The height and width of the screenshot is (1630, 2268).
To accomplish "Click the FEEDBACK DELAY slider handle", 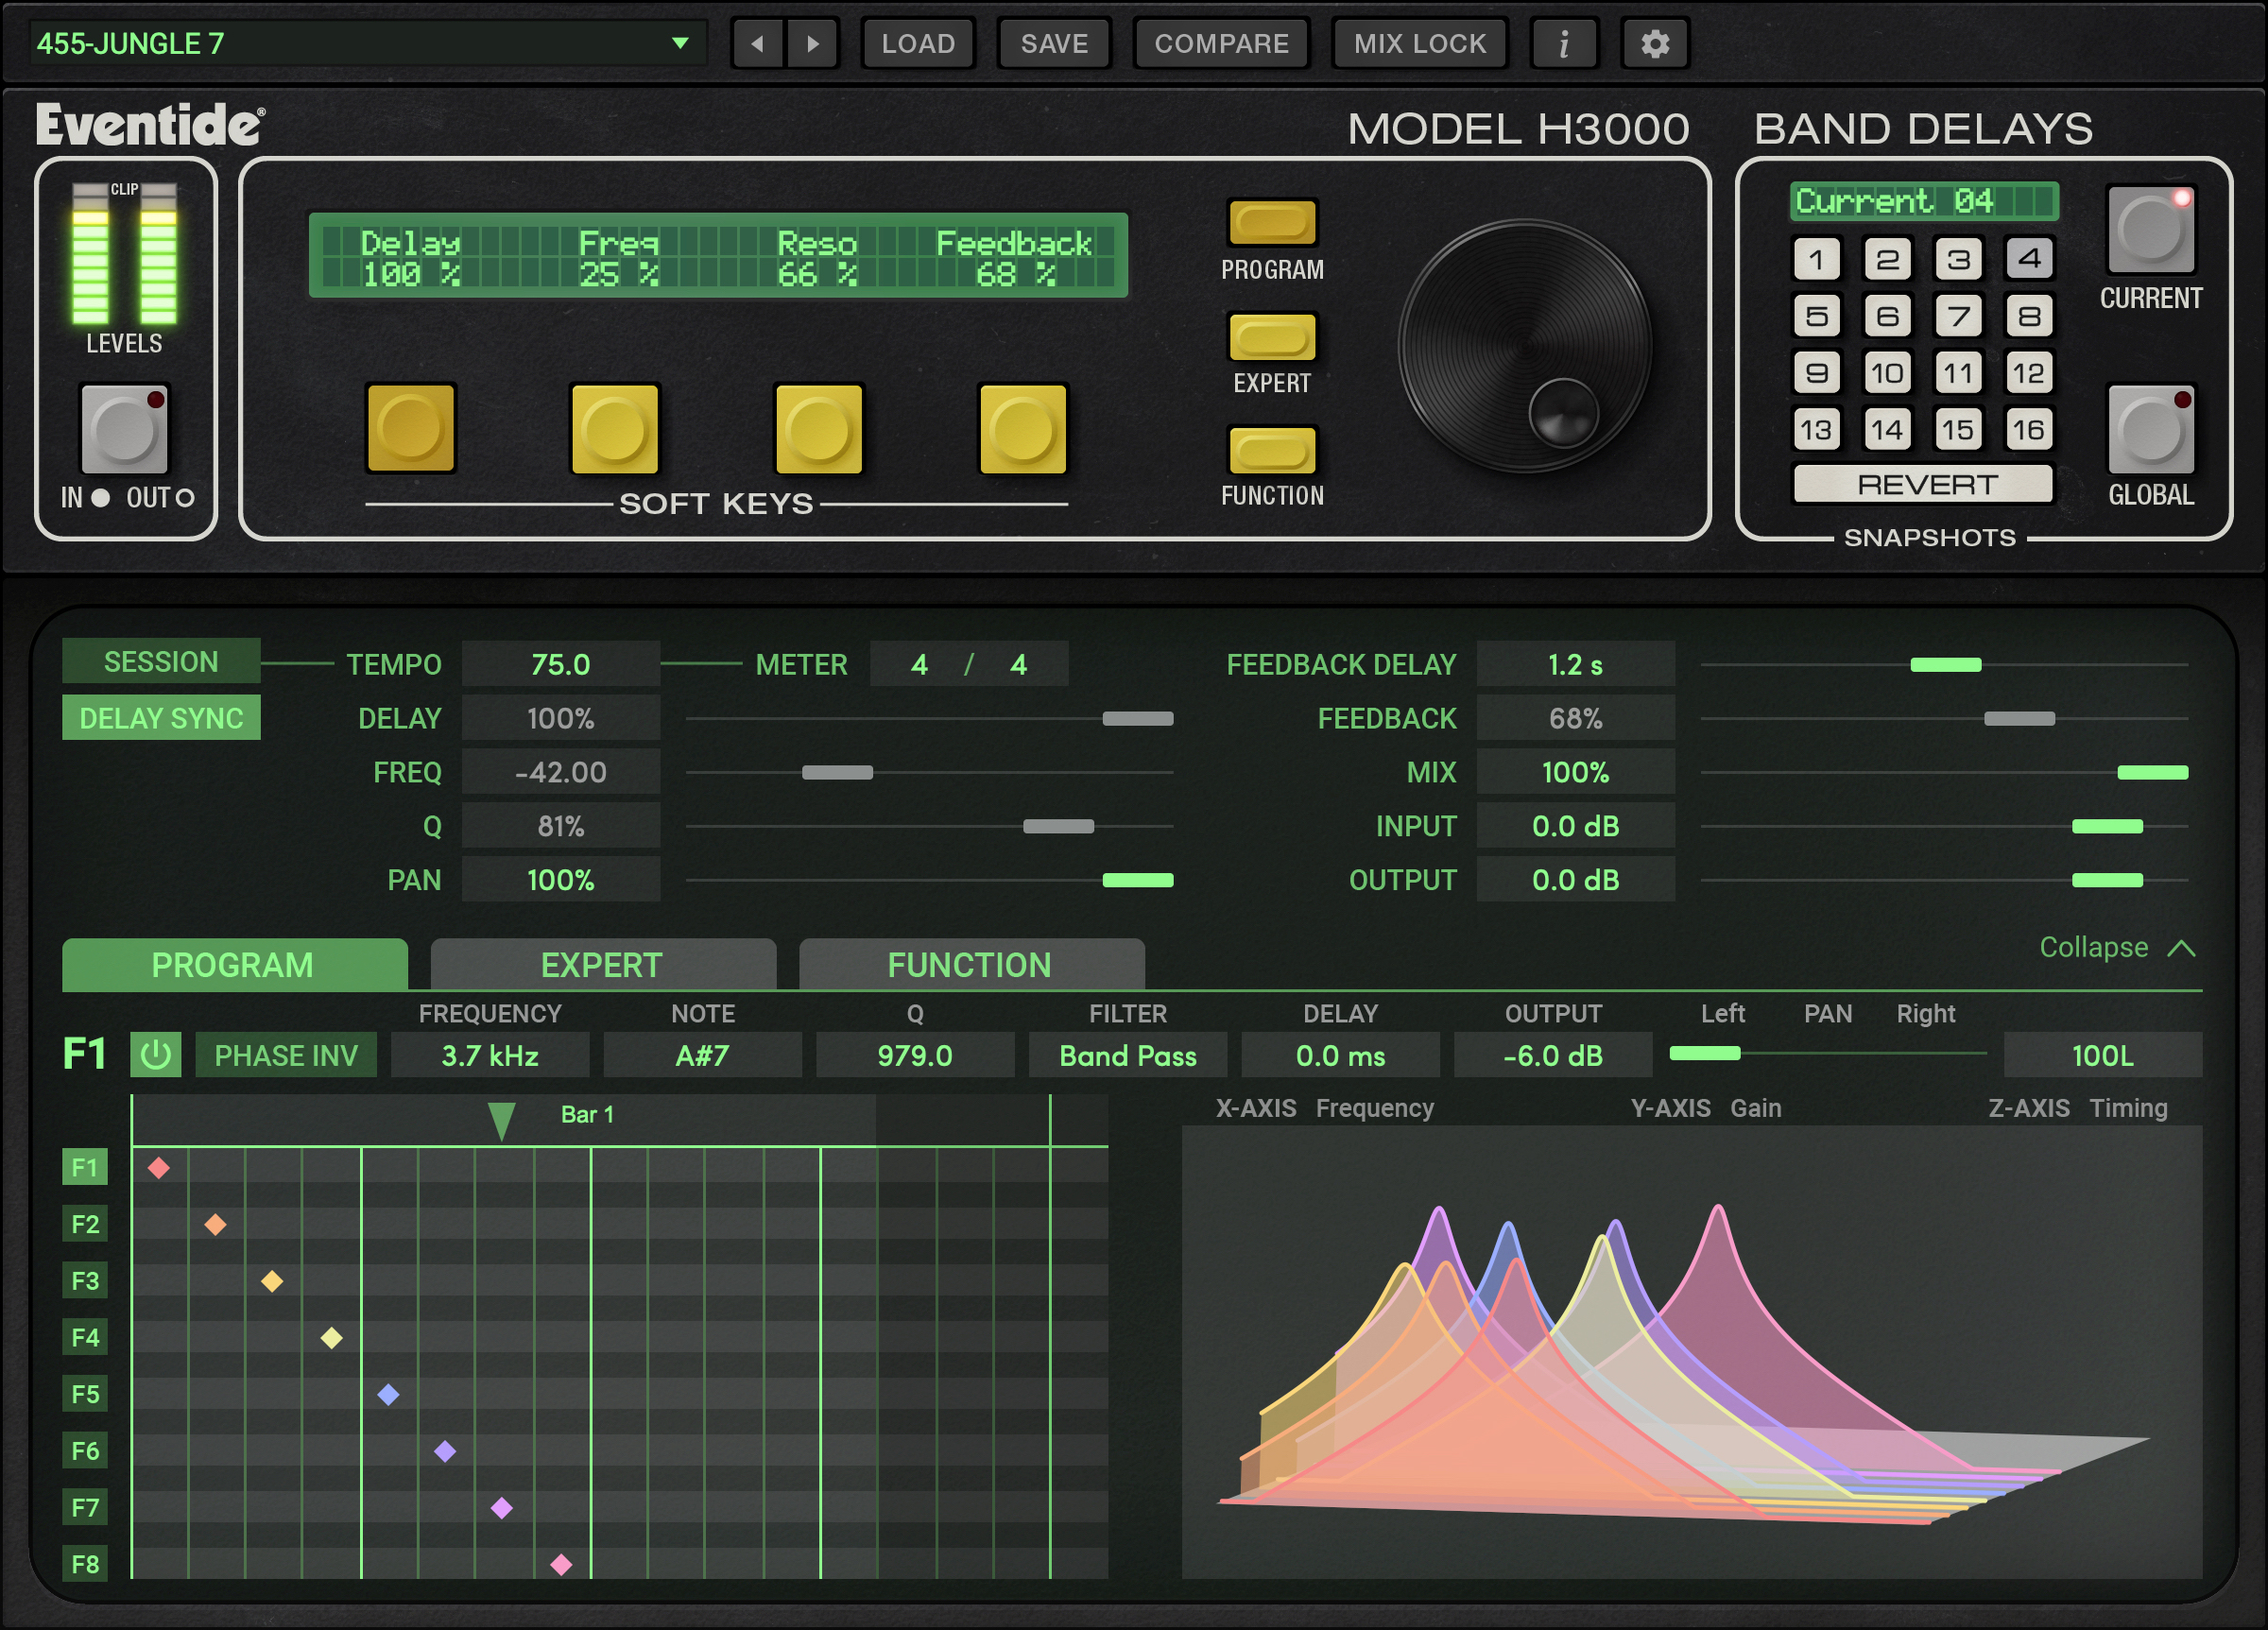I will pyautogui.click(x=1945, y=665).
